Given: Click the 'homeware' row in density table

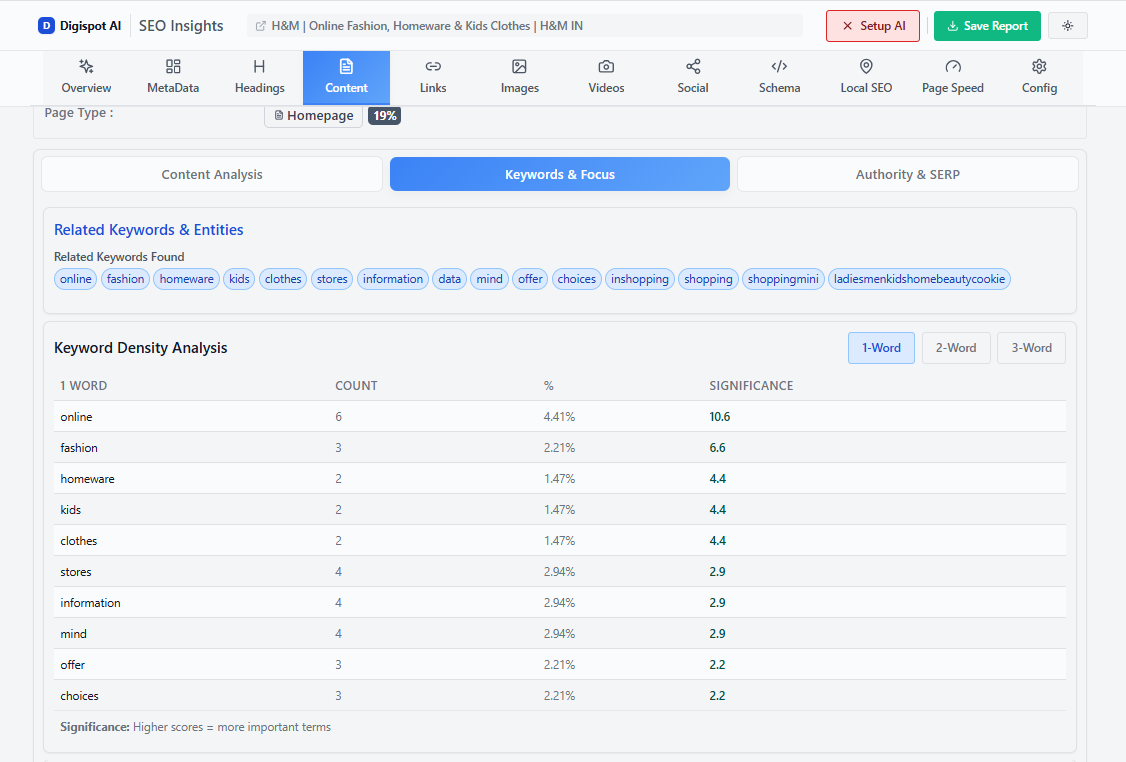Looking at the screenshot, I should [x=559, y=478].
